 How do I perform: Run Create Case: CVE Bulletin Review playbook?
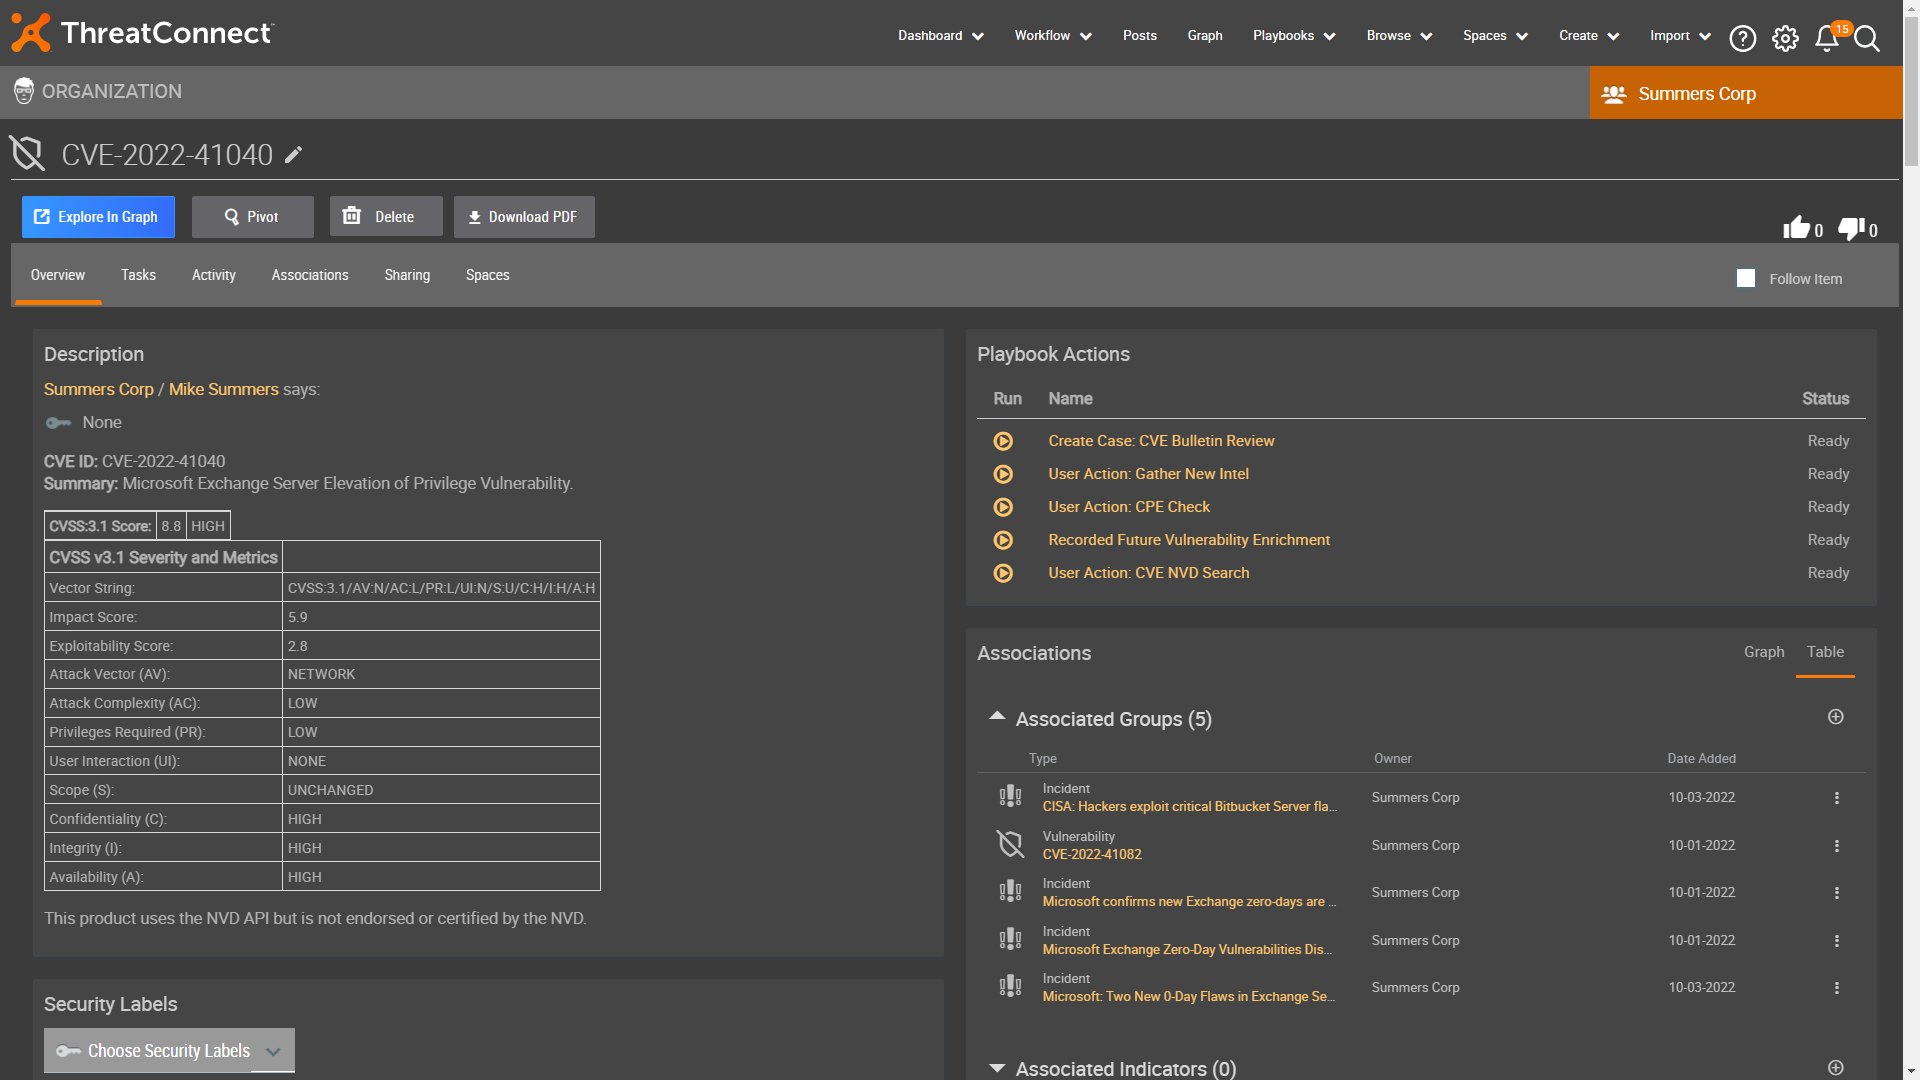pos(1003,441)
